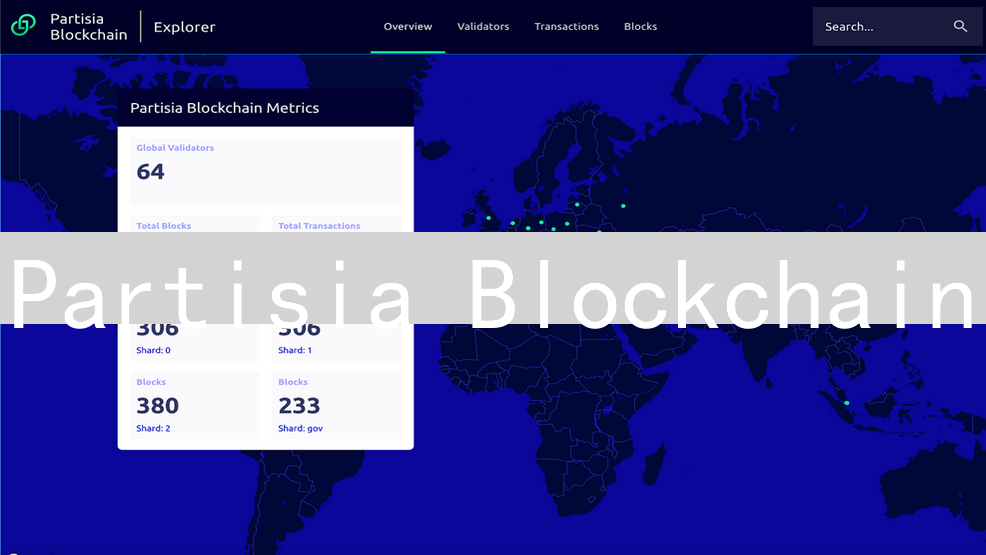
Task: Select the Global Validators value 64
Action: [x=150, y=172]
